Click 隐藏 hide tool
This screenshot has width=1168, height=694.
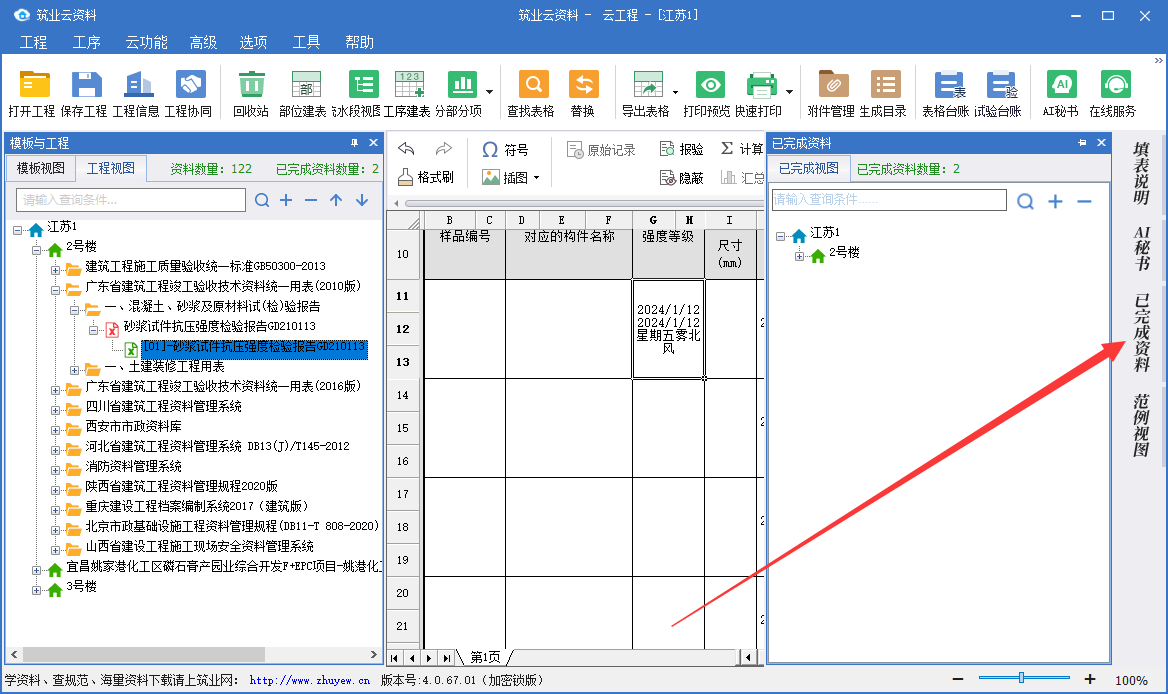click(682, 178)
